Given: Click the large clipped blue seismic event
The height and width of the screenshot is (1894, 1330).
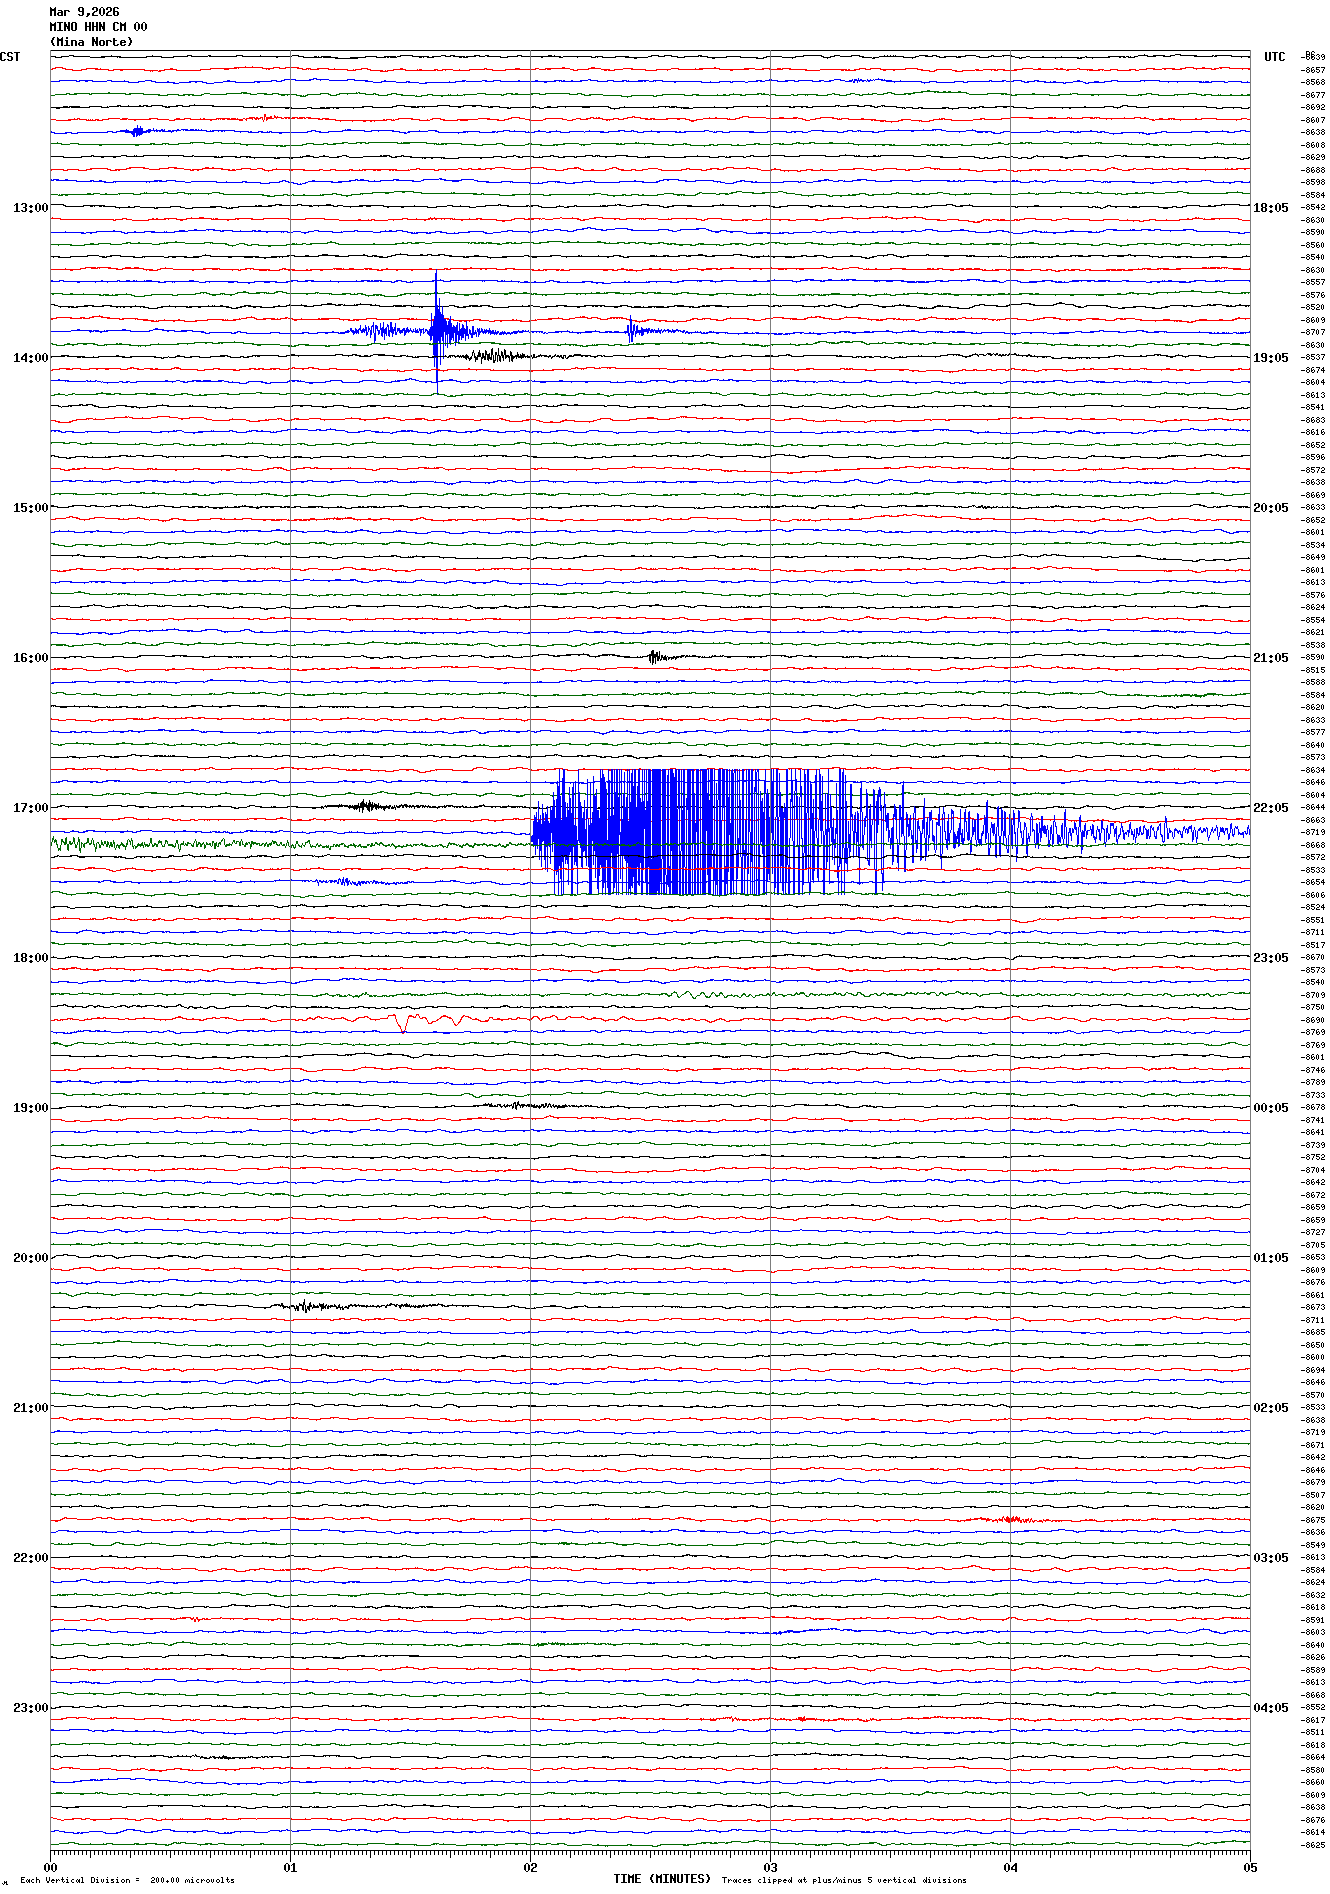Looking at the screenshot, I should tap(700, 831).
